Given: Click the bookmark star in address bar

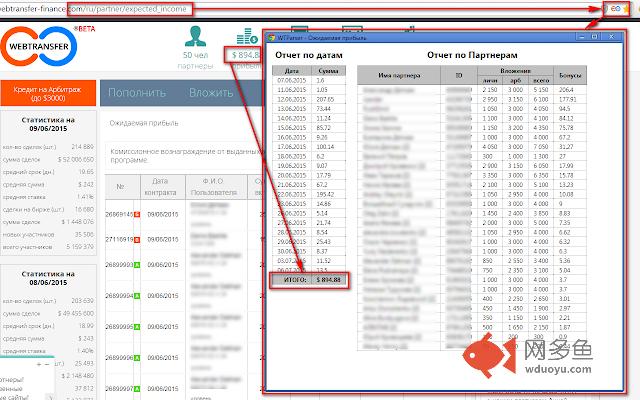Looking at the screenshot, I should 626,9.
